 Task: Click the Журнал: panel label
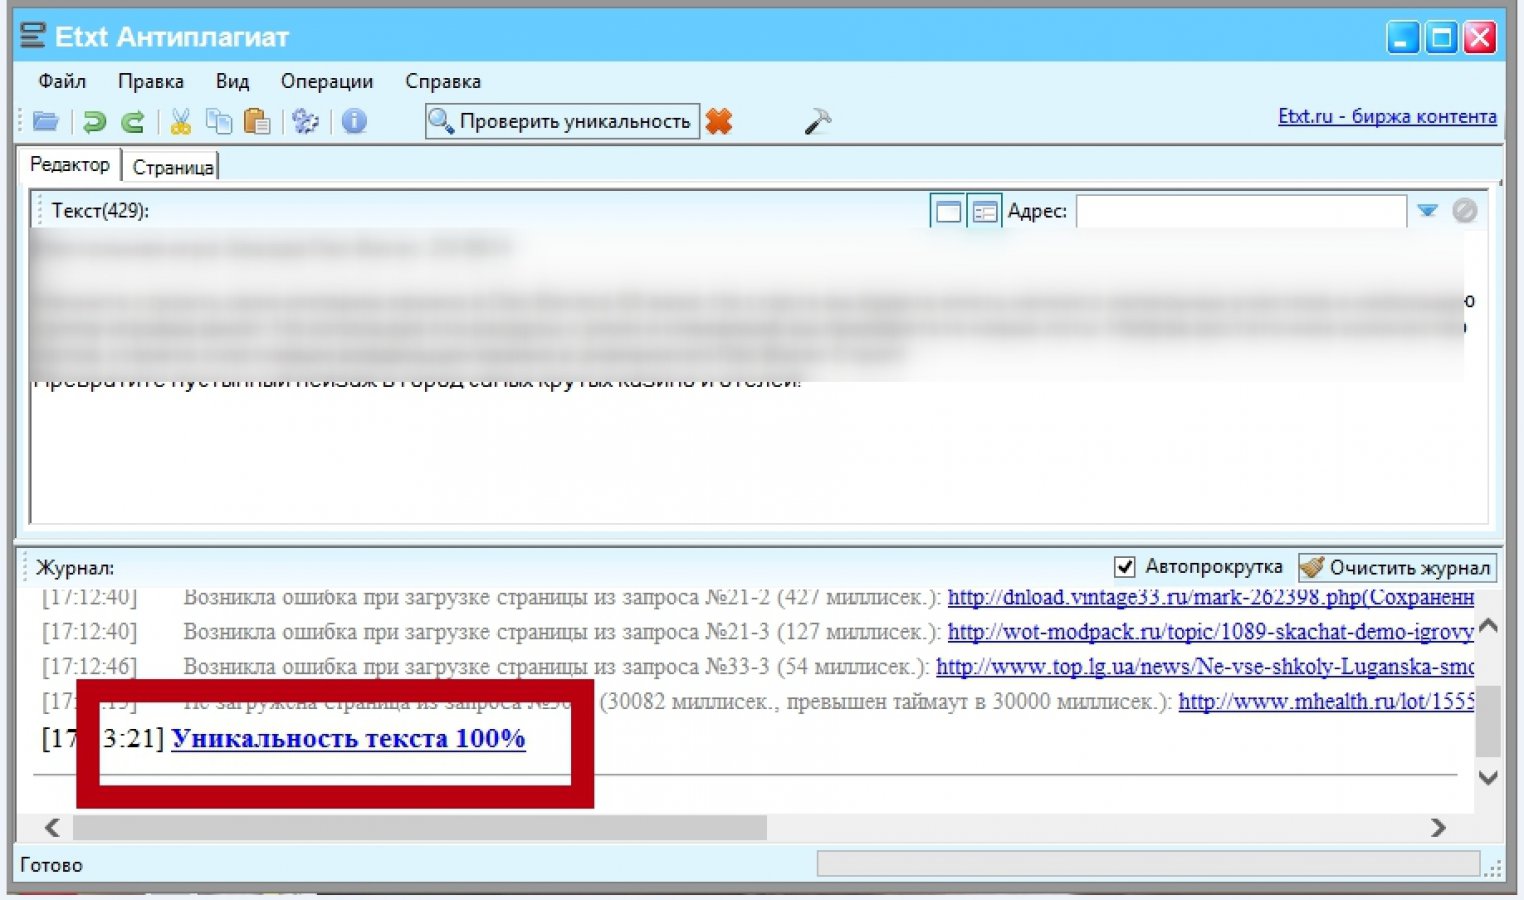click(x=75, y=568)
